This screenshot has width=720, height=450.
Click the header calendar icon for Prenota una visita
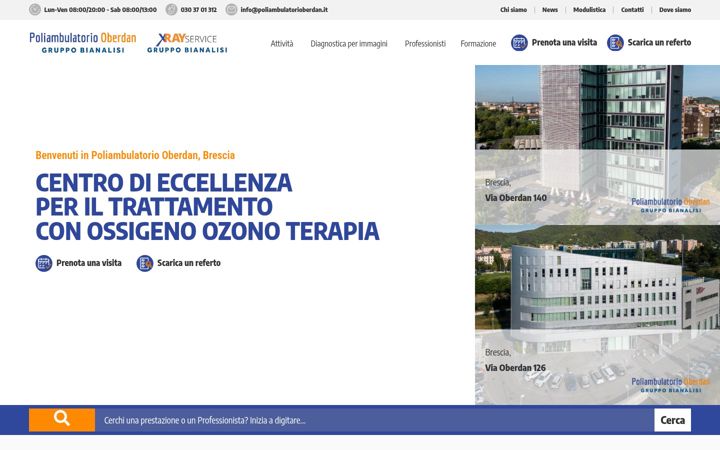pyautogui.click(x=519, y=43)
